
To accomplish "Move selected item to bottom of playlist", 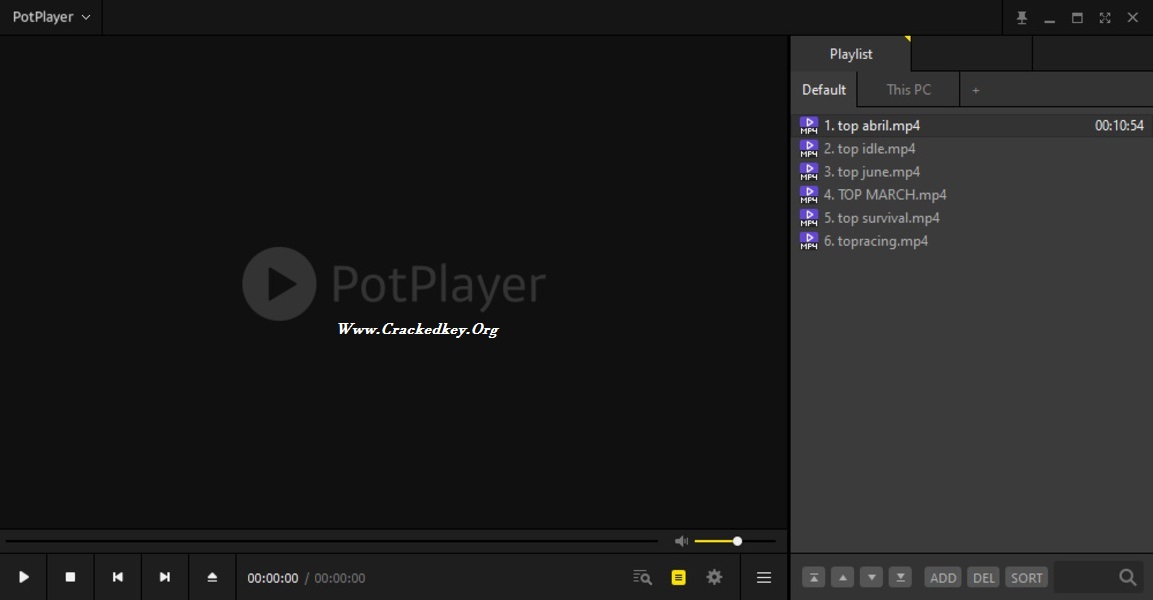I will pyautogui.click(x=900, y=577).
